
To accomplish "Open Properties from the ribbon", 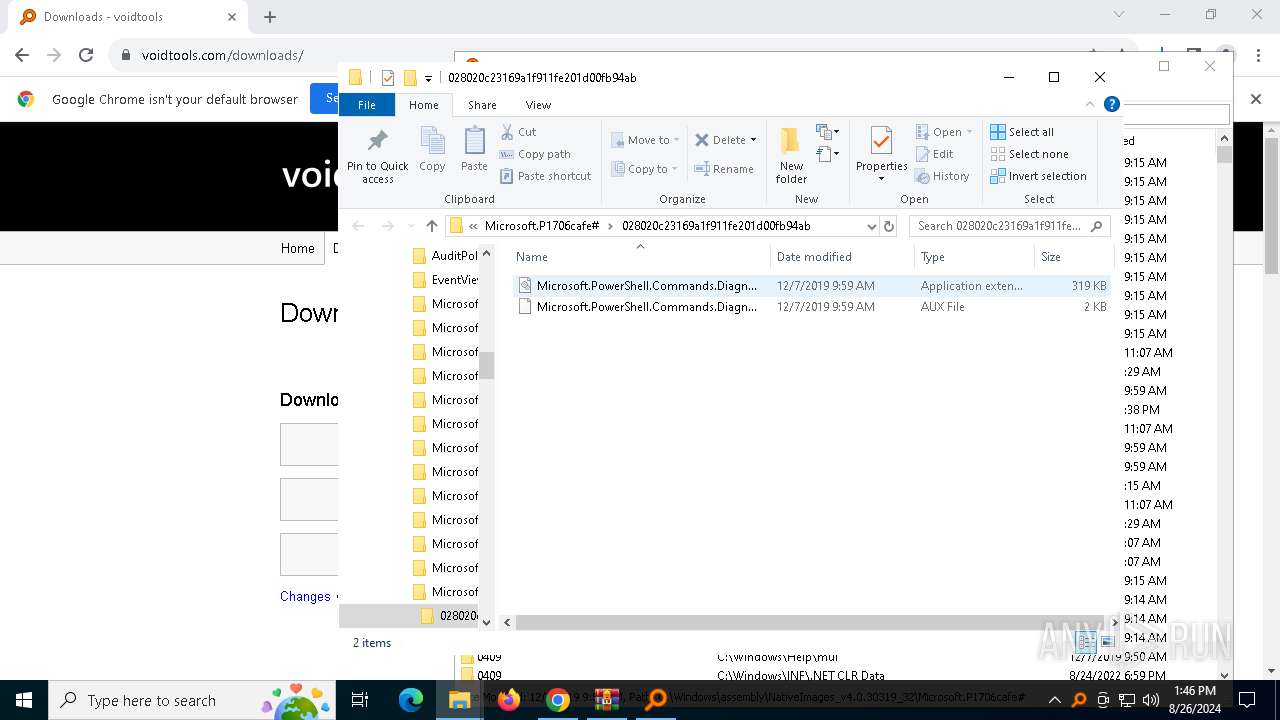I will pos(881,155).
